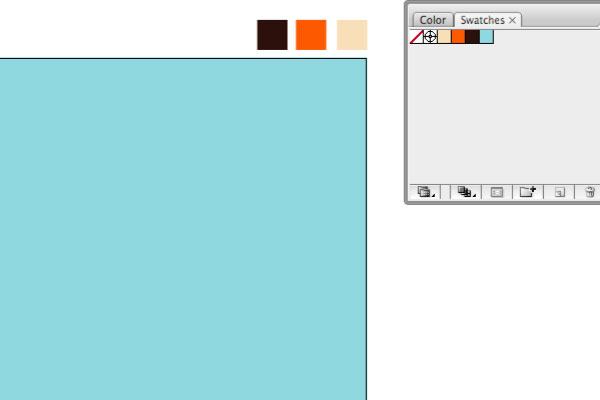The height and width of the screenshot is (400, 600).
Task: Select the Registration crosshair swatch
Action: (430, 37)
